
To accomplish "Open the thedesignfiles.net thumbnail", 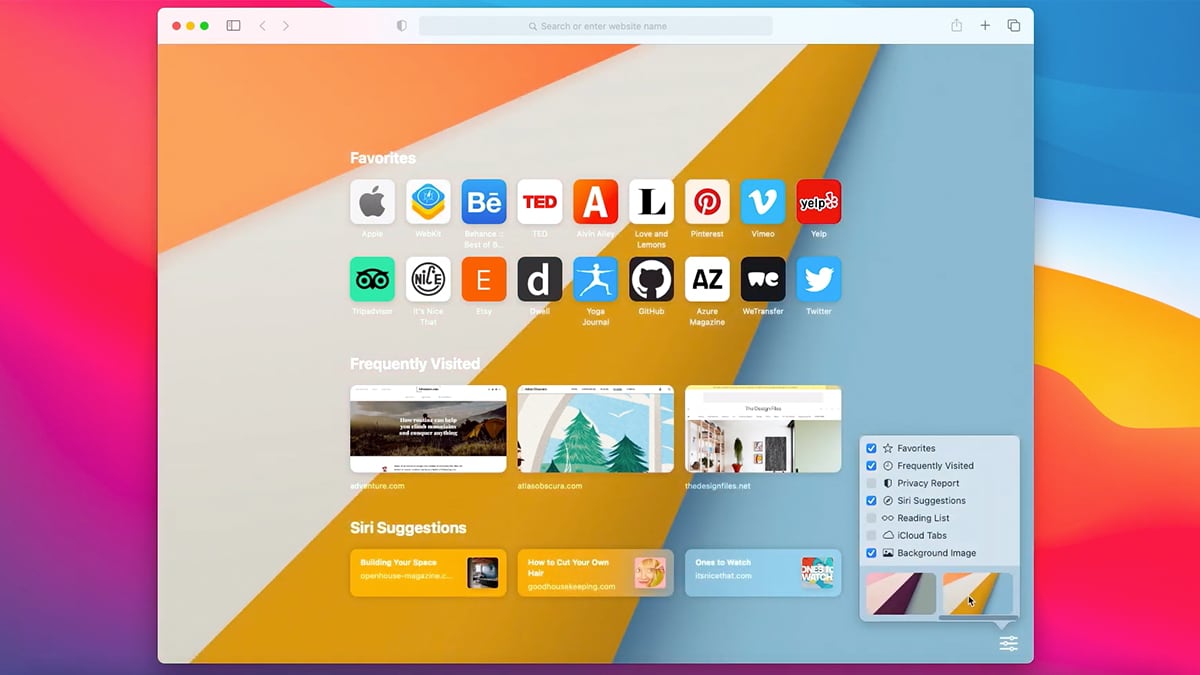I will [x=763, y=429].
